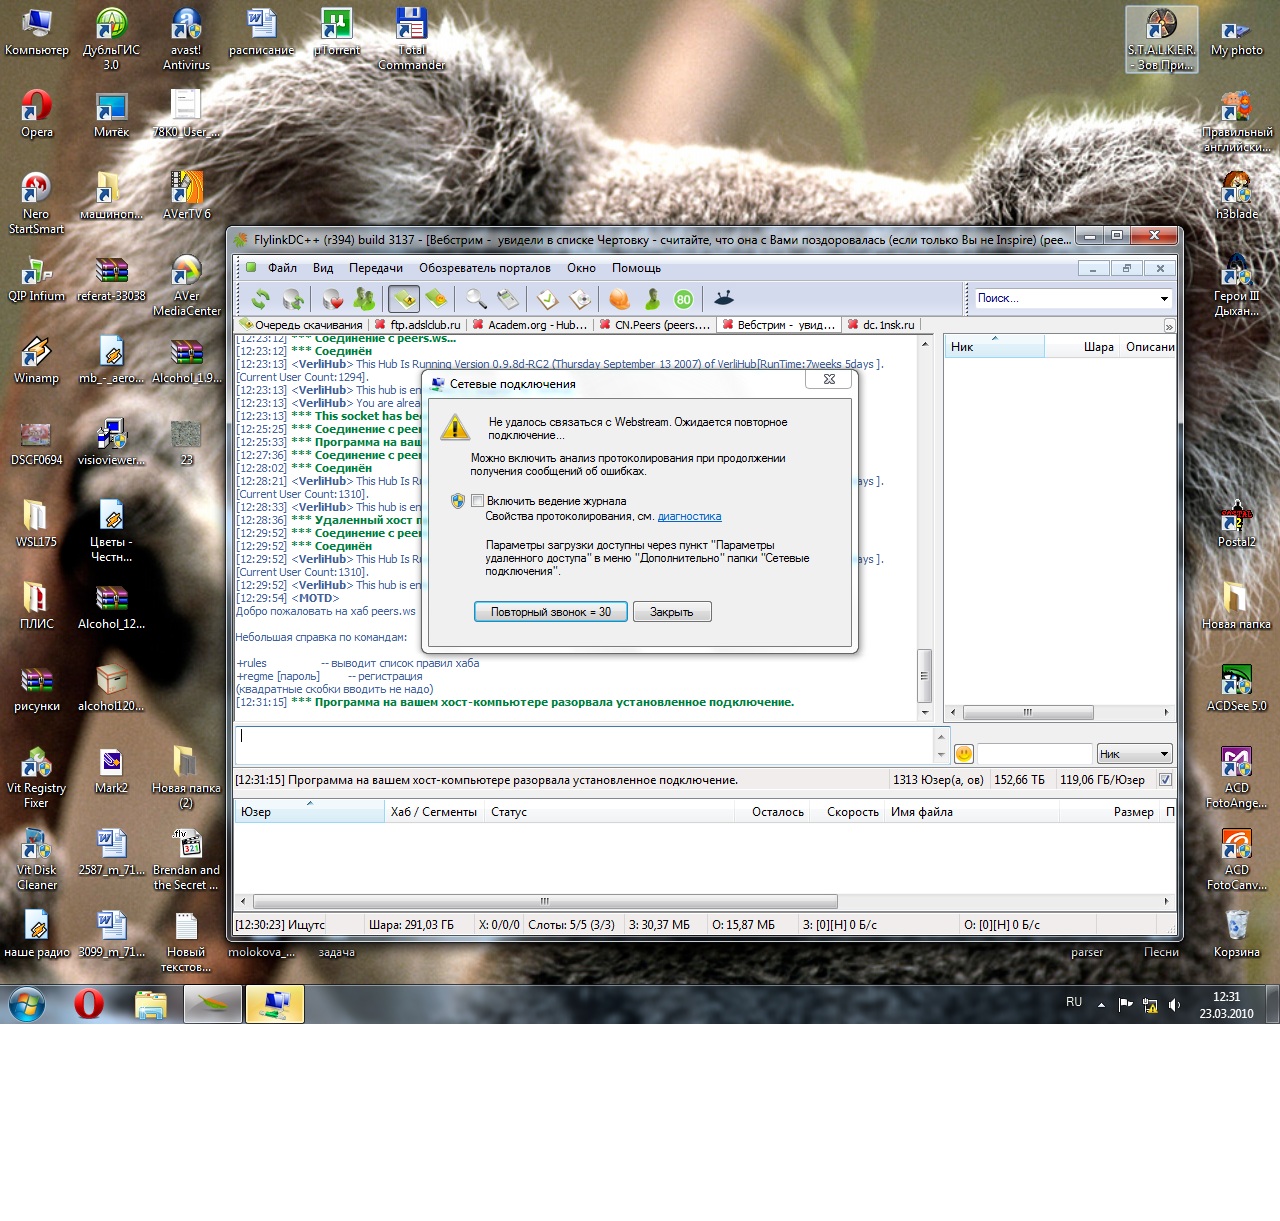
Task: Open the 'Передачи' menu
Action: pos(375,268)
